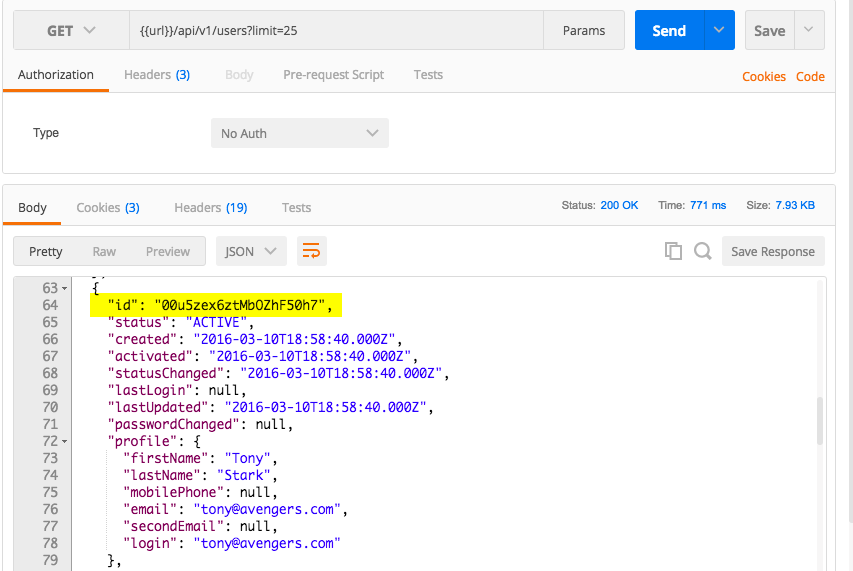Open search in response body

tap(702, 251)
